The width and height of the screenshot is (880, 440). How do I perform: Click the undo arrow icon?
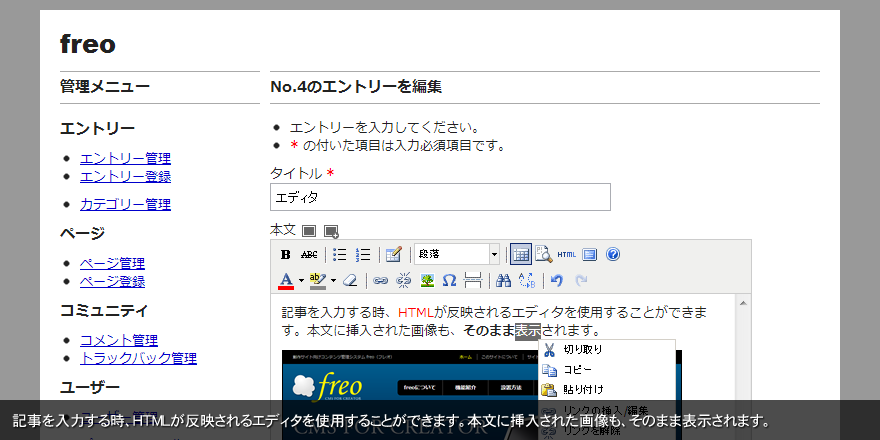point(557,280)
